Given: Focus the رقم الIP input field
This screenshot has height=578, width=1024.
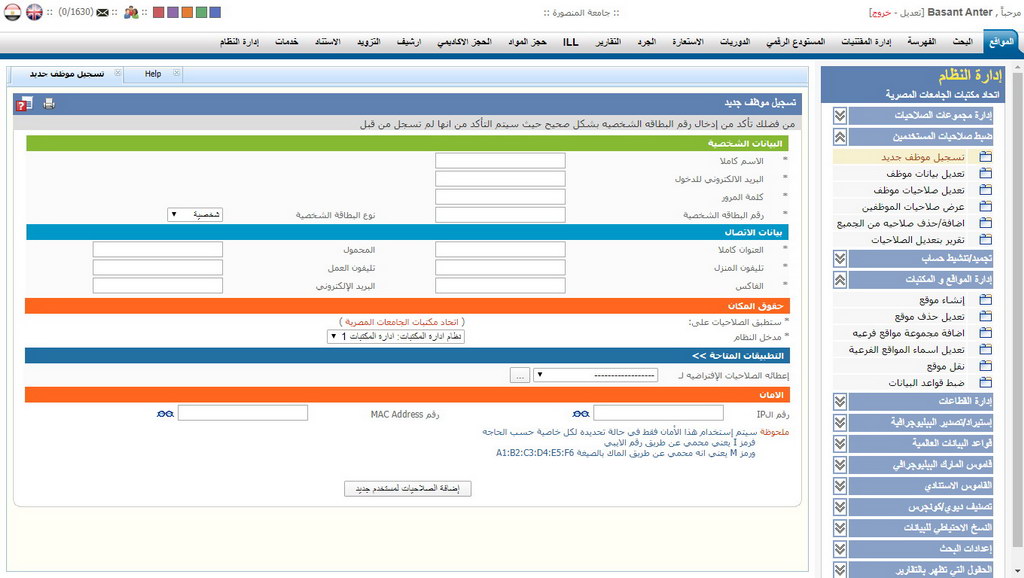Looking at the screenshot, I should click(x=658, y=413).
